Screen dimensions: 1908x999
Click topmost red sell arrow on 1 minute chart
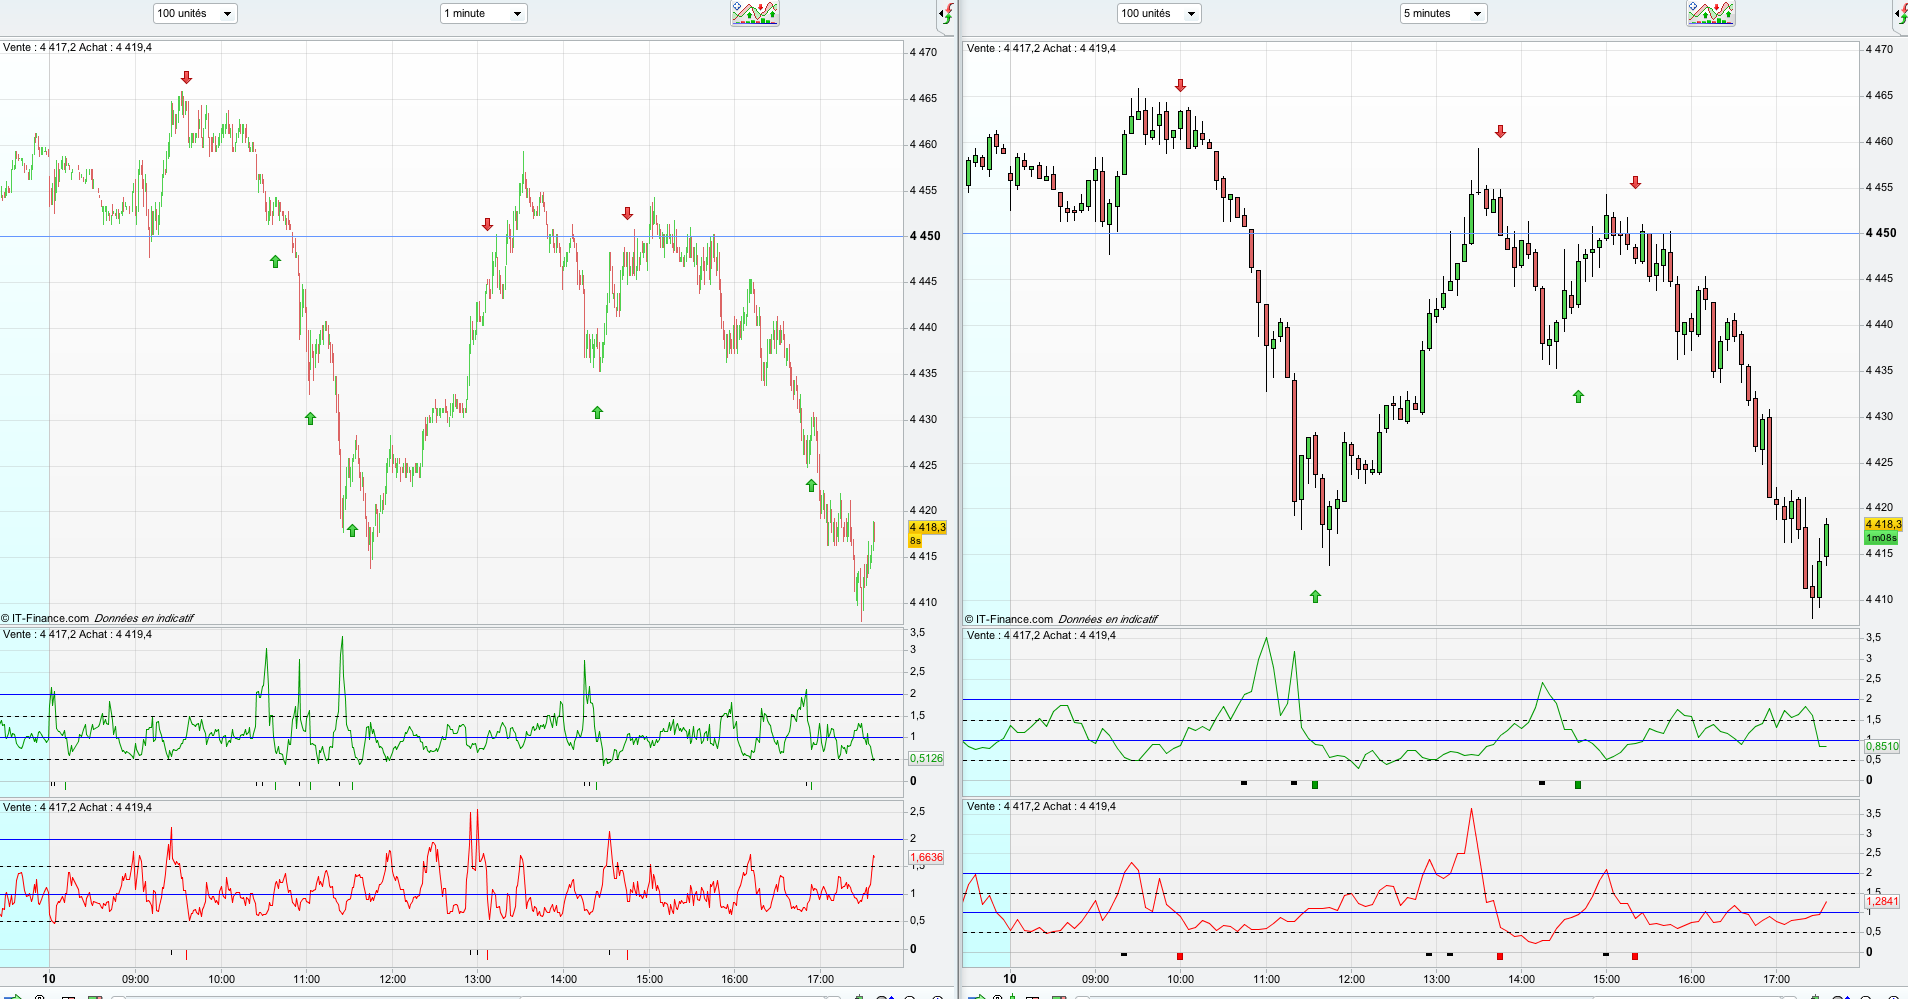186,77
